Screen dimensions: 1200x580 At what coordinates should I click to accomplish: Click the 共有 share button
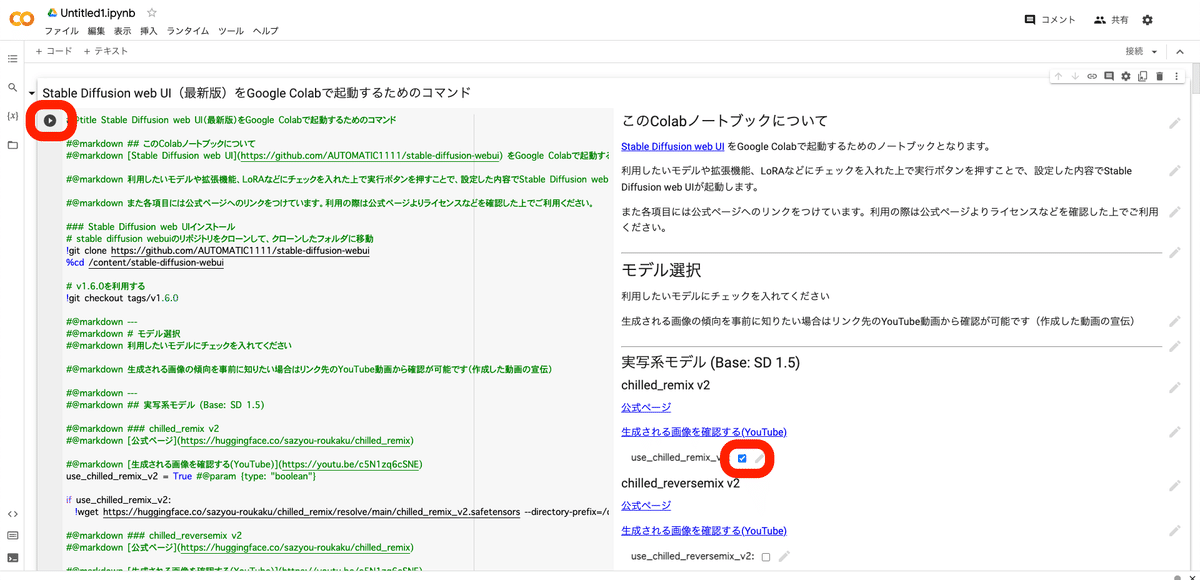point(1113,20)
